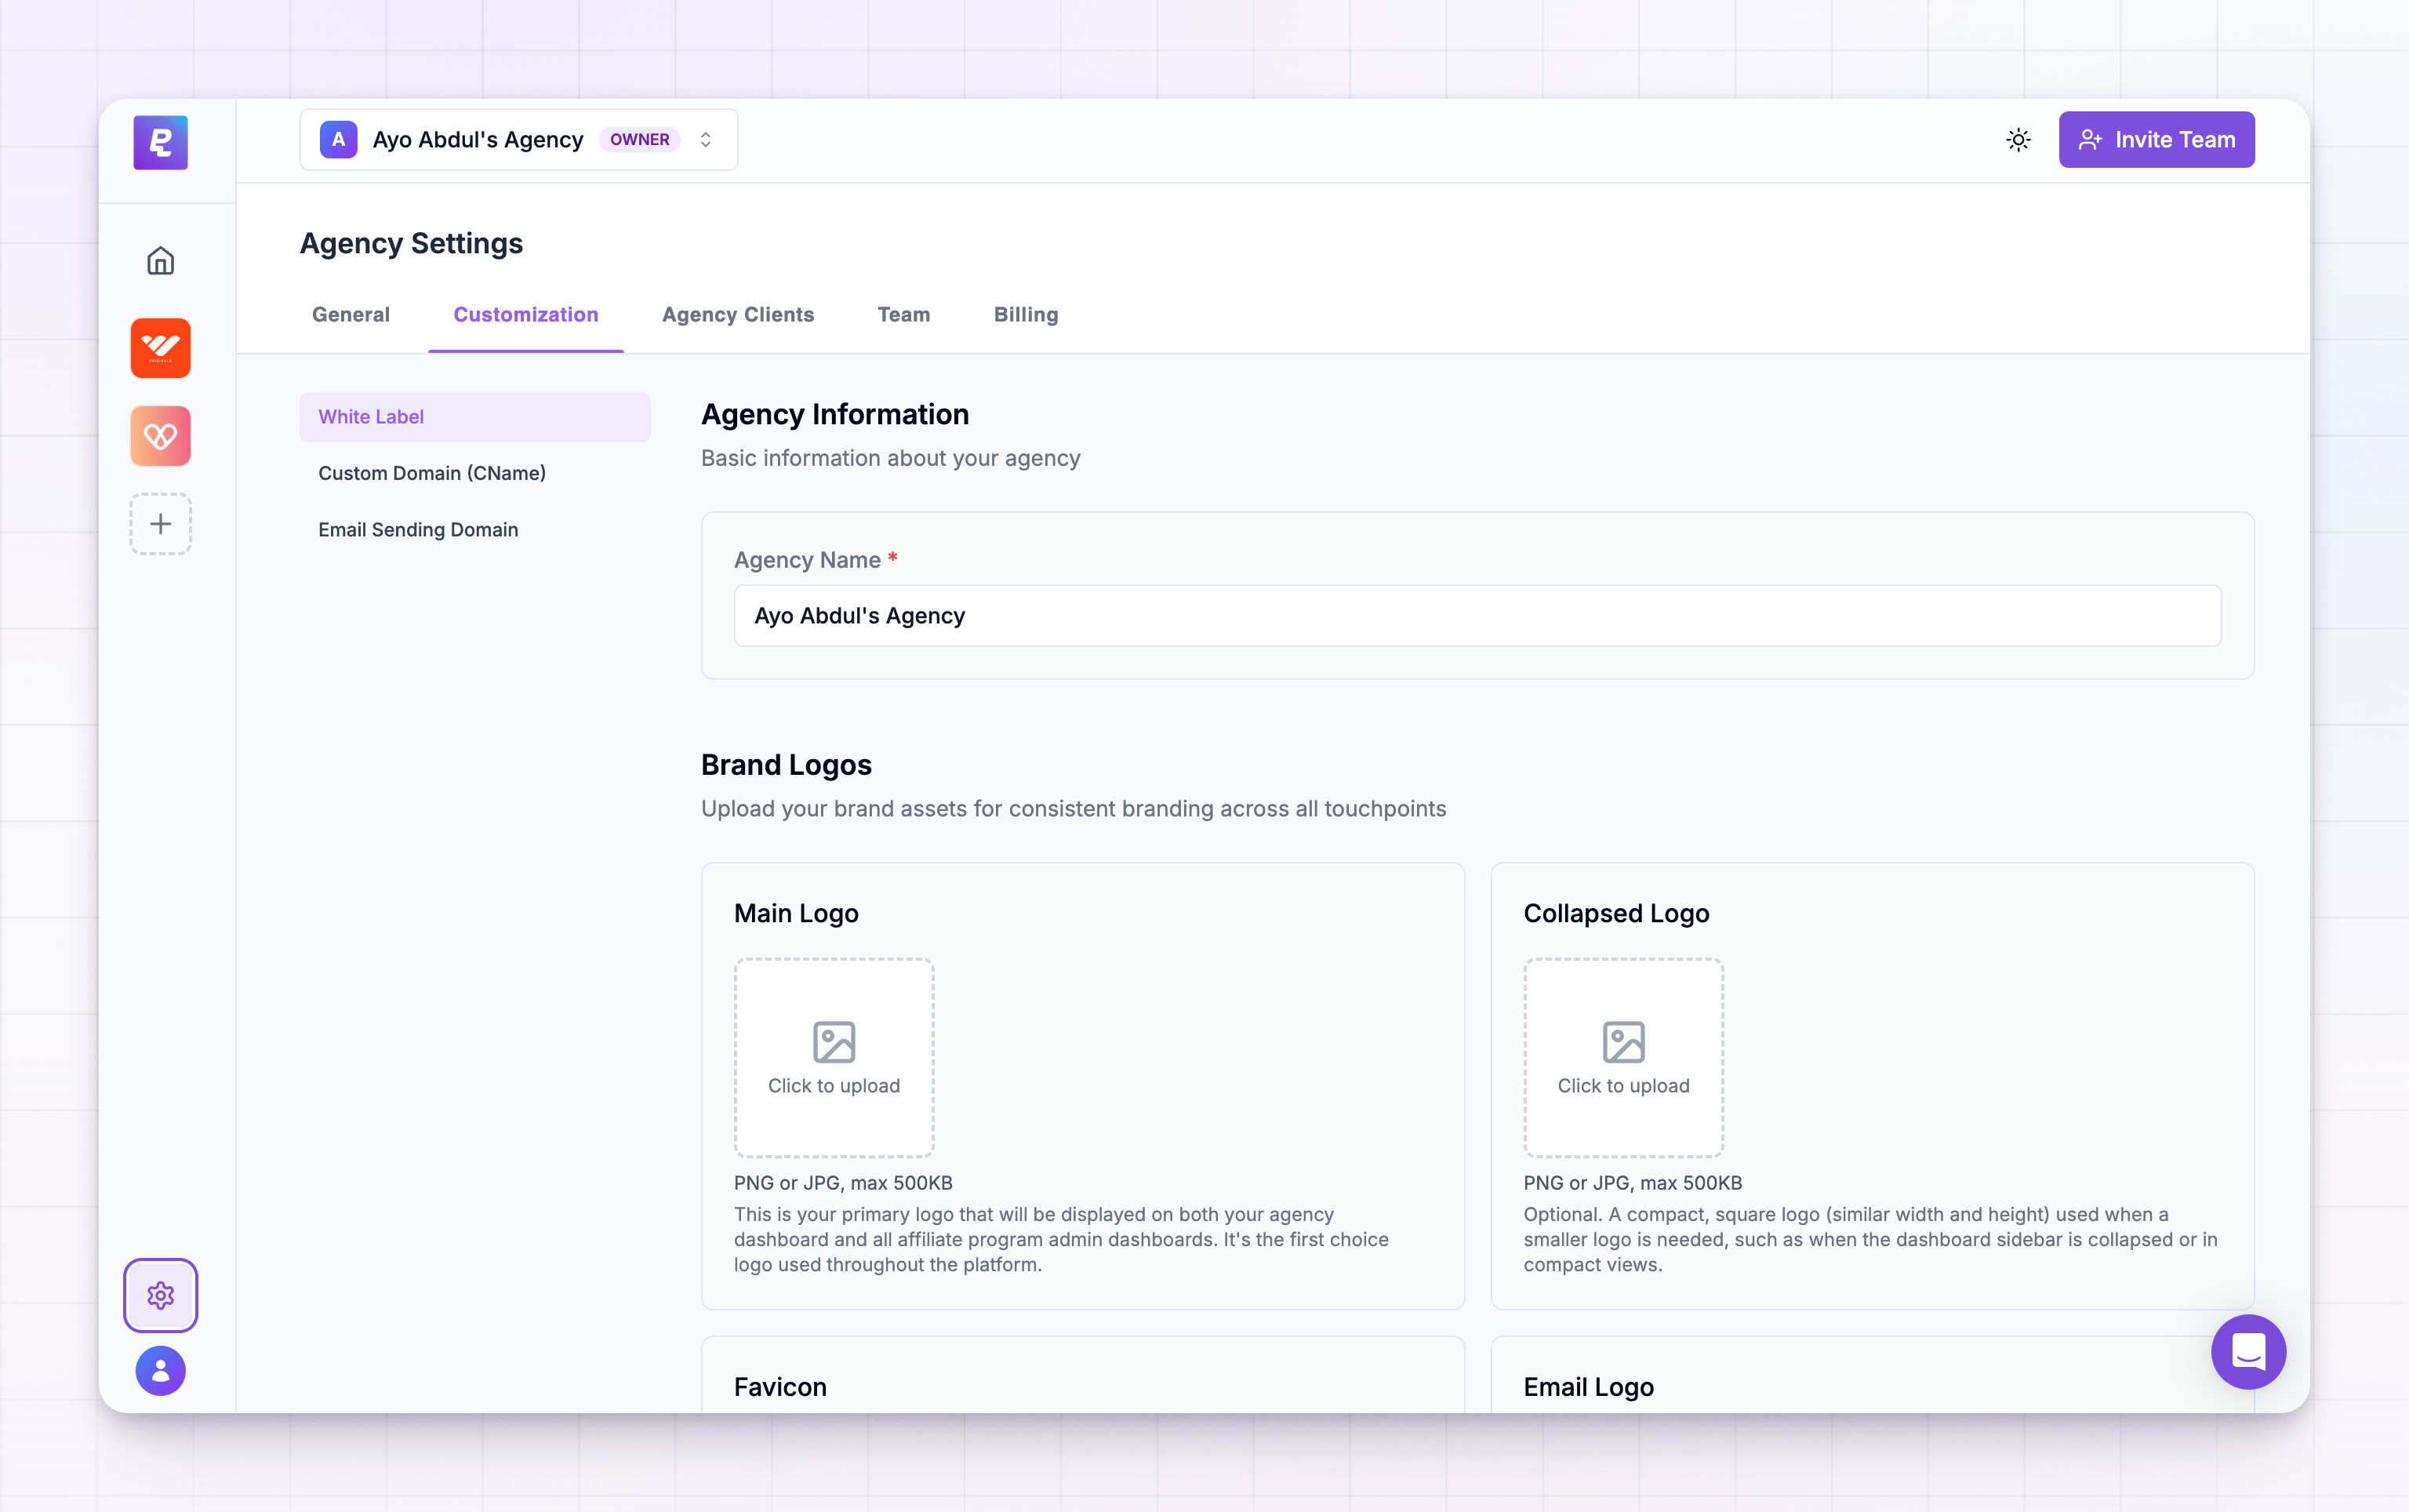The image size is (2409, 1512).
Task: Click the agency avatar letter A
Action: [x=338, y=140]
